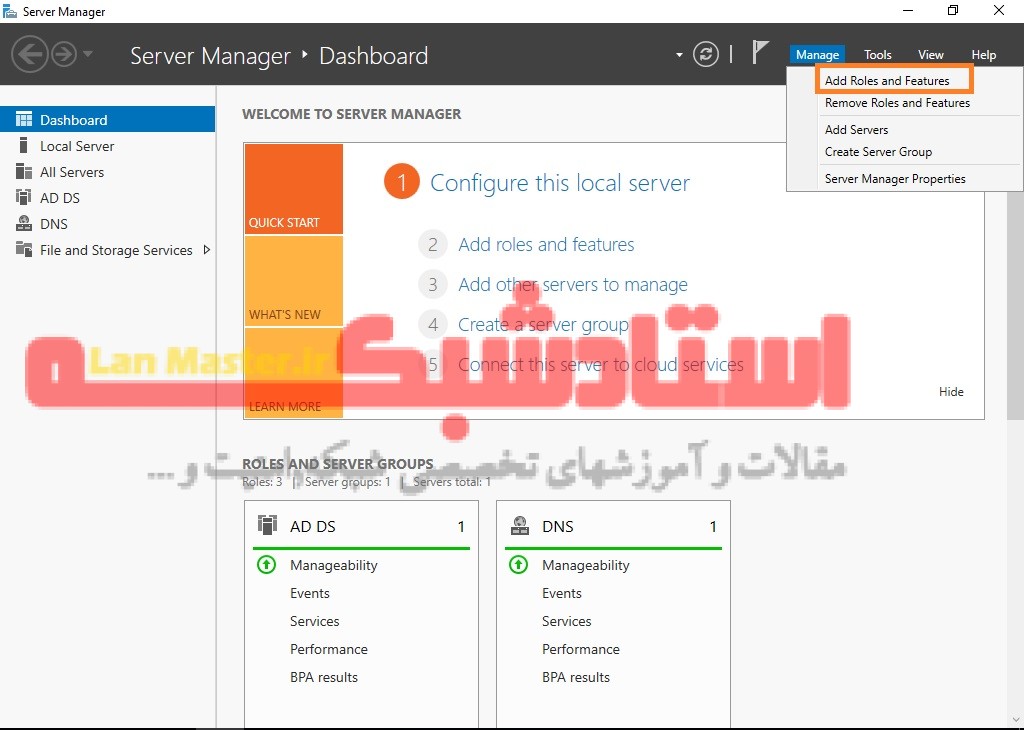Click green Manageability status icon in AD DS tile
Viewport: 1024px width, 730px height.
(266, 564)
